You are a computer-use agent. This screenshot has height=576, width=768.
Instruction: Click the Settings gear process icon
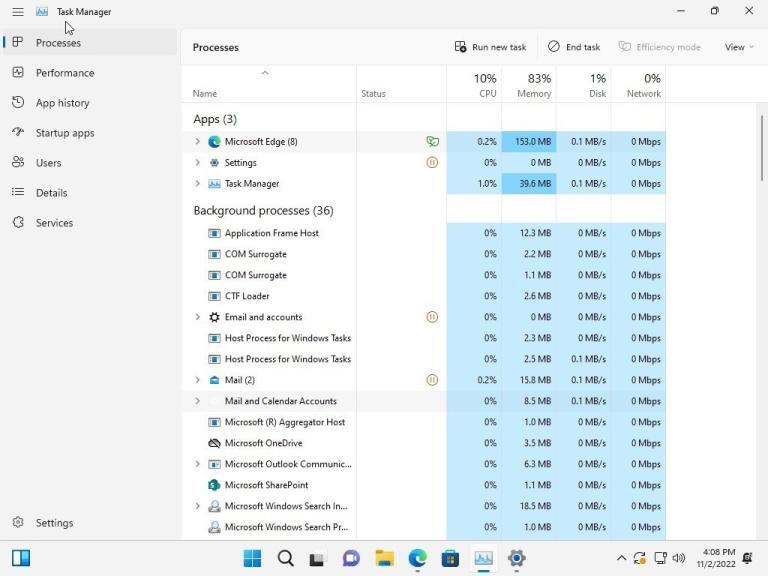point(214,163)
